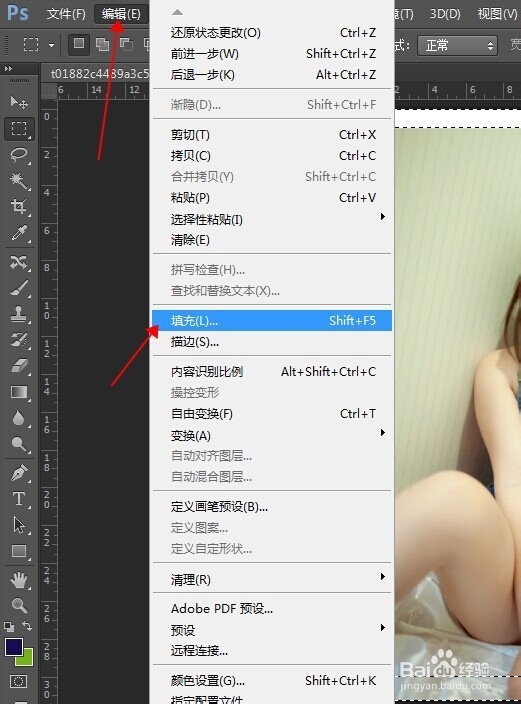Choose 颜色设置(G)... menu entry
Screen dimensions: 521x704
272,681
